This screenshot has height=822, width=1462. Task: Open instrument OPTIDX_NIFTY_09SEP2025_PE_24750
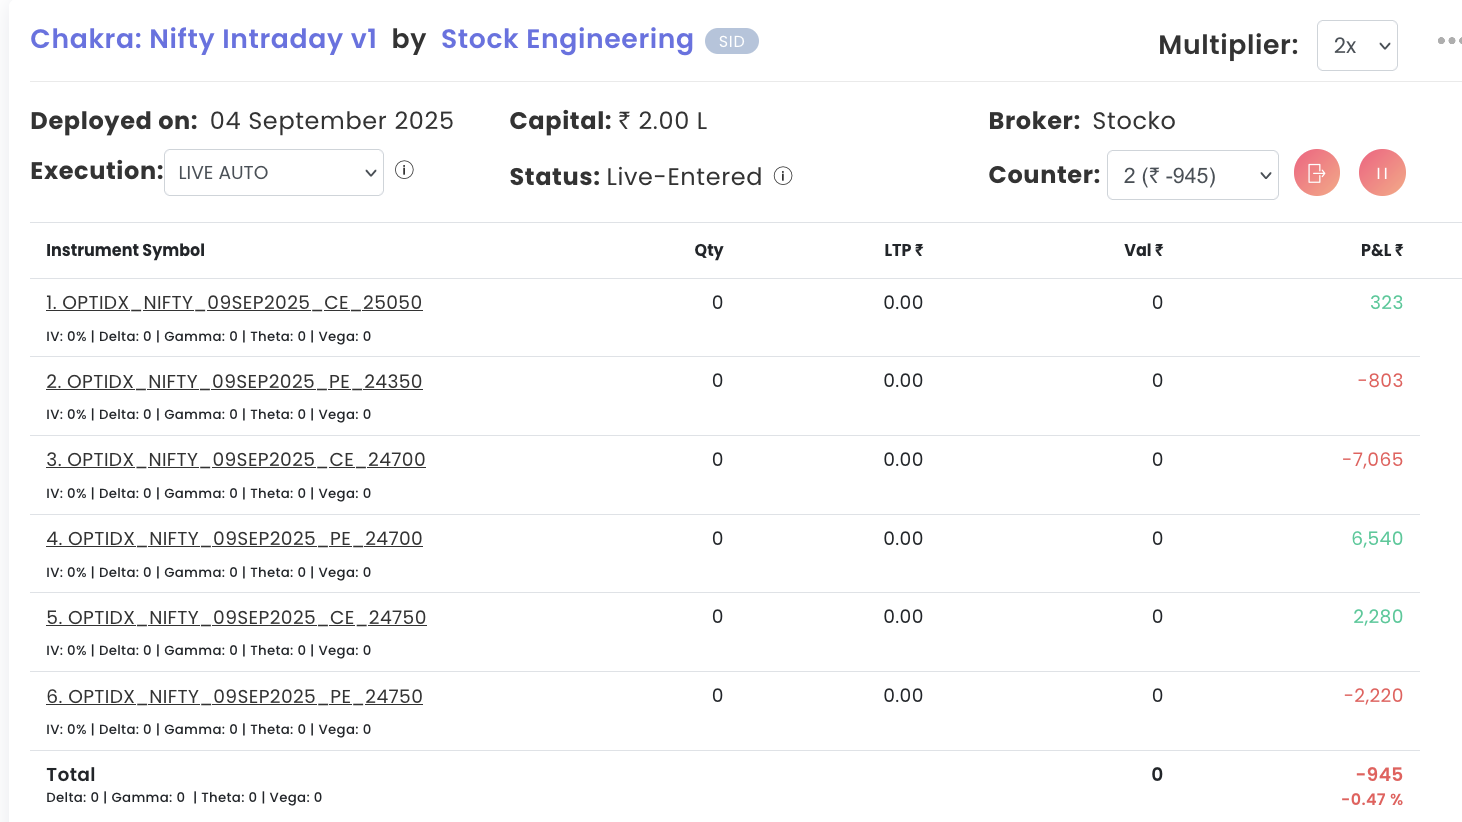(x=234, y=697)
